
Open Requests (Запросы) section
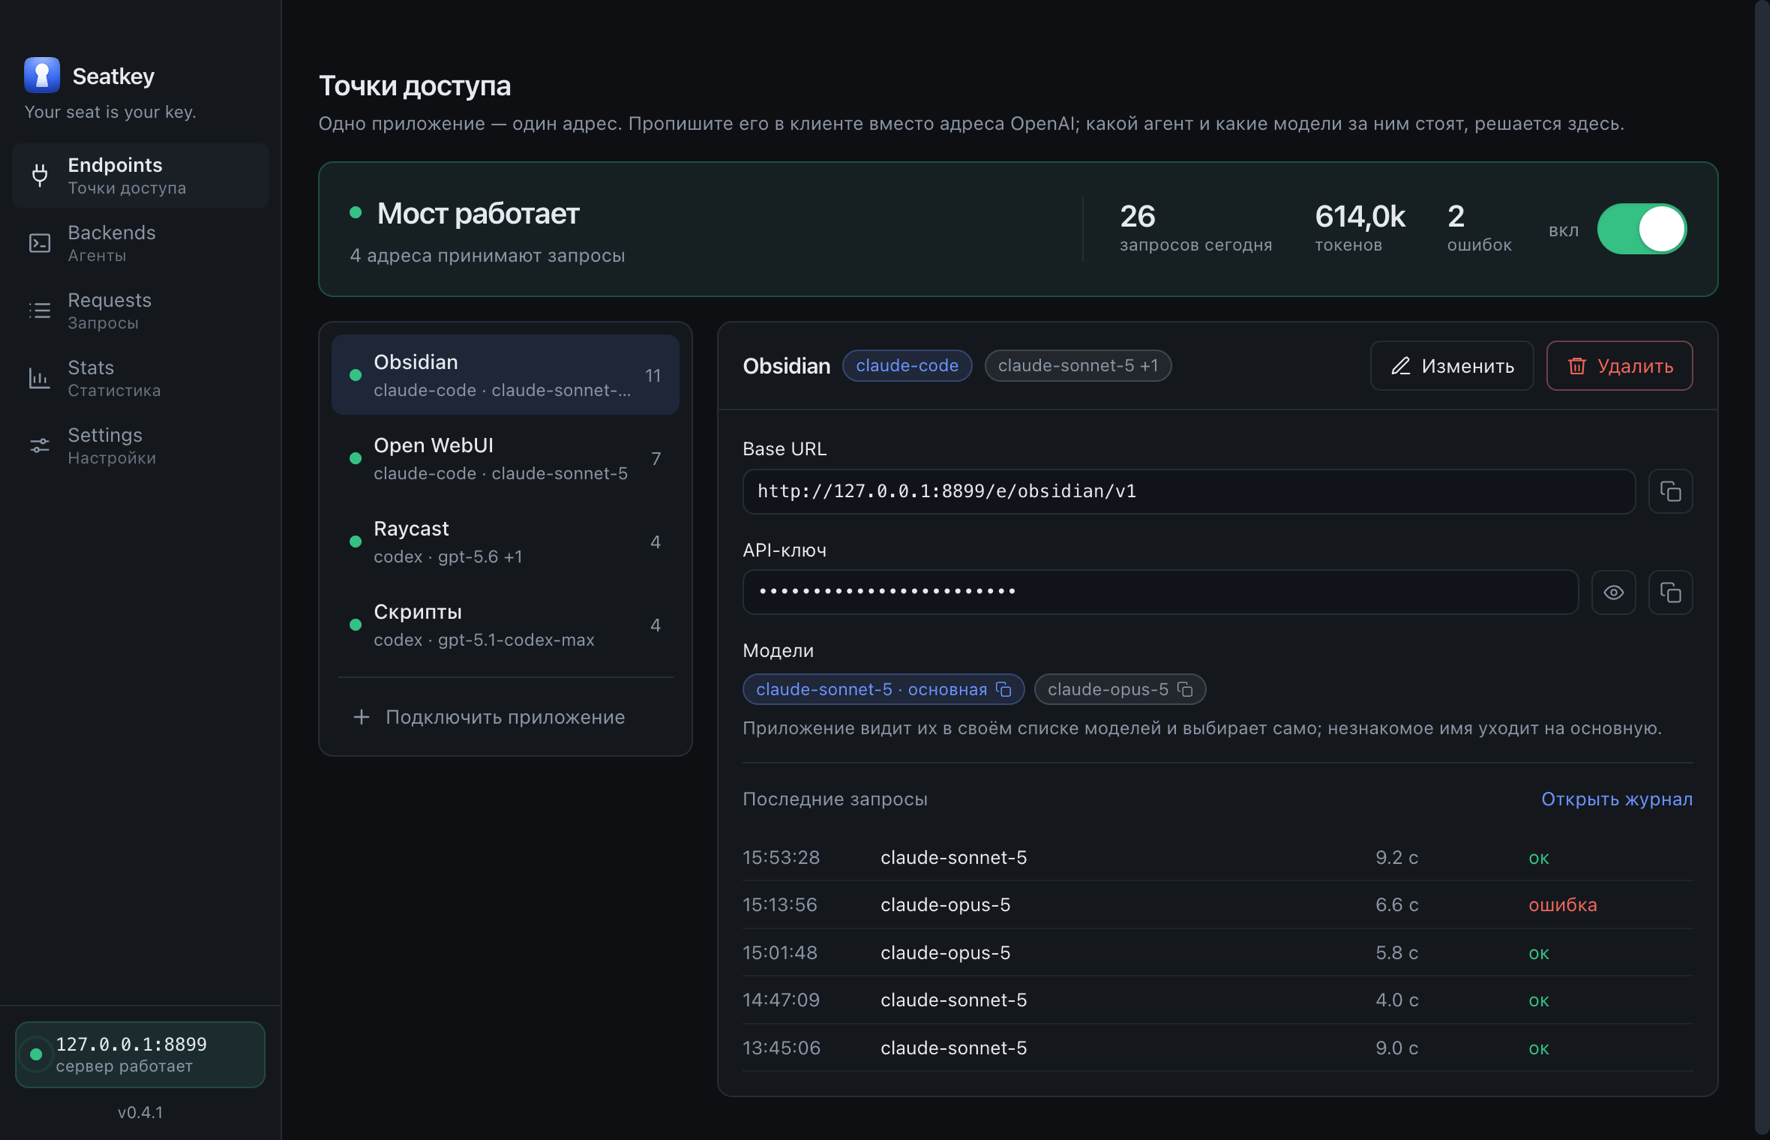140,310
